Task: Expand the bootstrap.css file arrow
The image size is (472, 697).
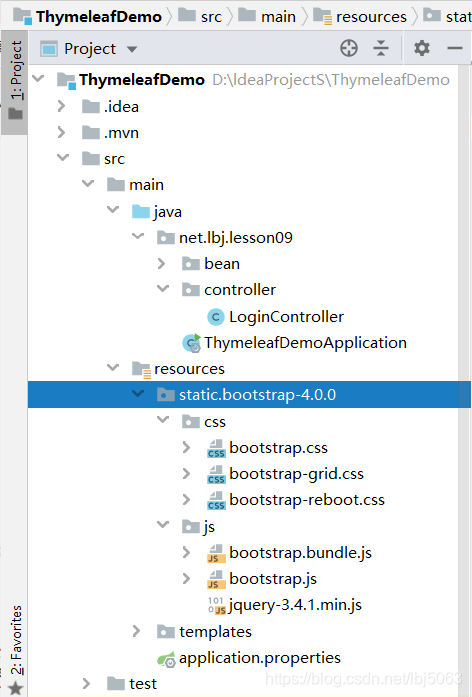Action: 186,447
